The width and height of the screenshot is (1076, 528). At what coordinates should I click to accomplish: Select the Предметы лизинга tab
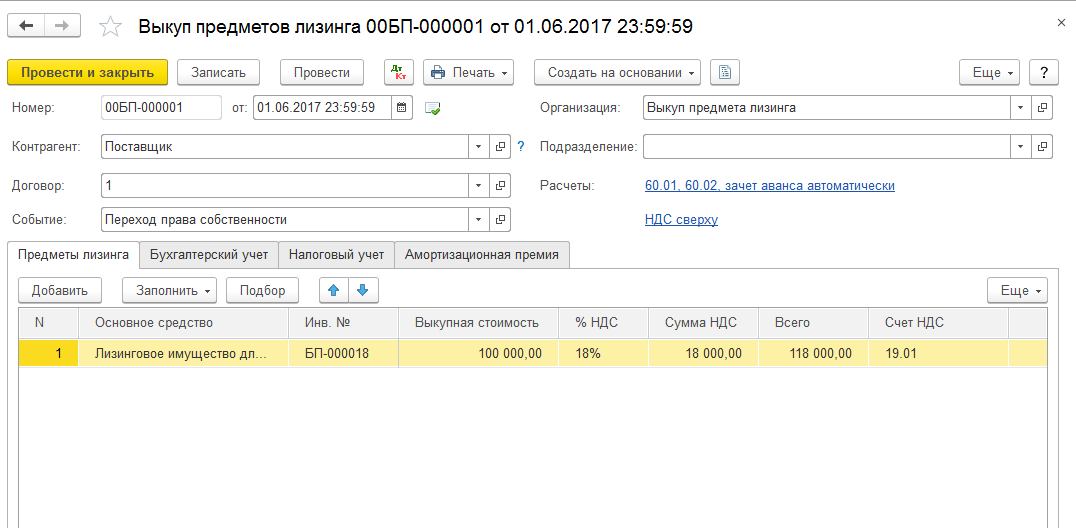tap(73, 254)
